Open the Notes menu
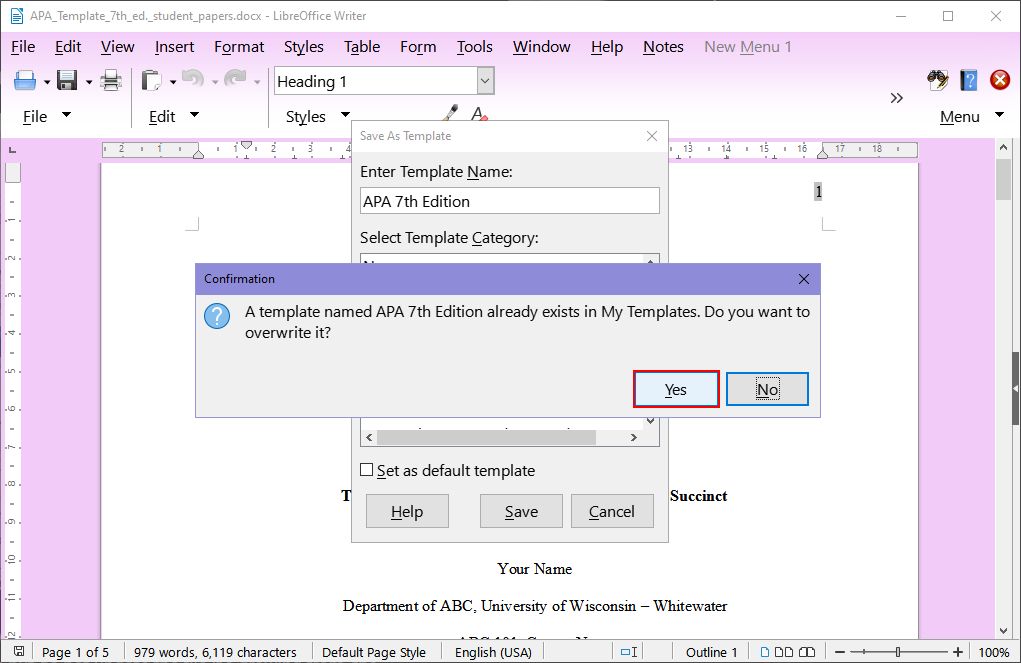The height and width of the screenshot is (663, 1021). [x=663, y=47]
